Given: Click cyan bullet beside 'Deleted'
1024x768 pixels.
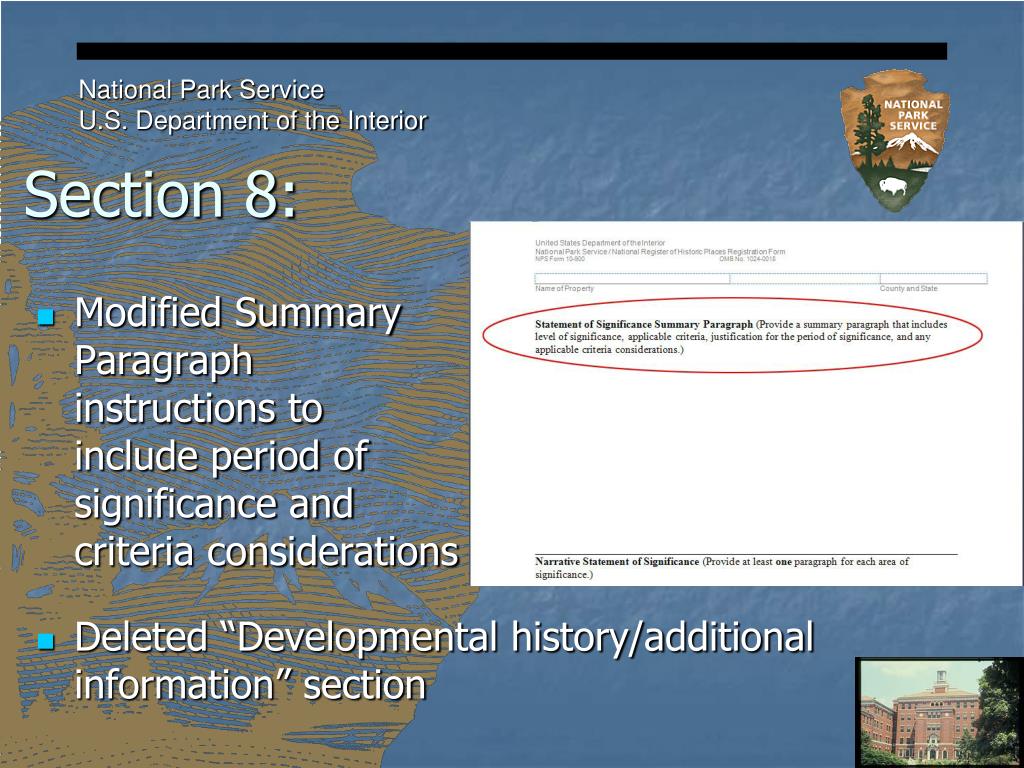Looking at the screenshot, I should click(46, 641).
